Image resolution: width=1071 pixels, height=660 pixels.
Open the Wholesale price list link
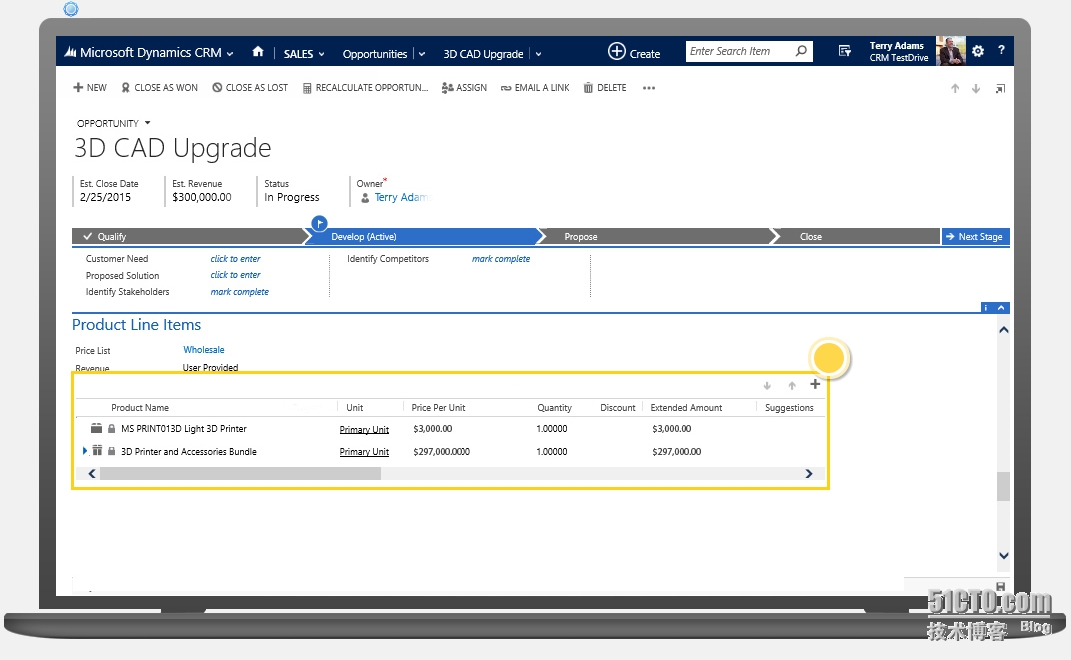pos(204,350)
